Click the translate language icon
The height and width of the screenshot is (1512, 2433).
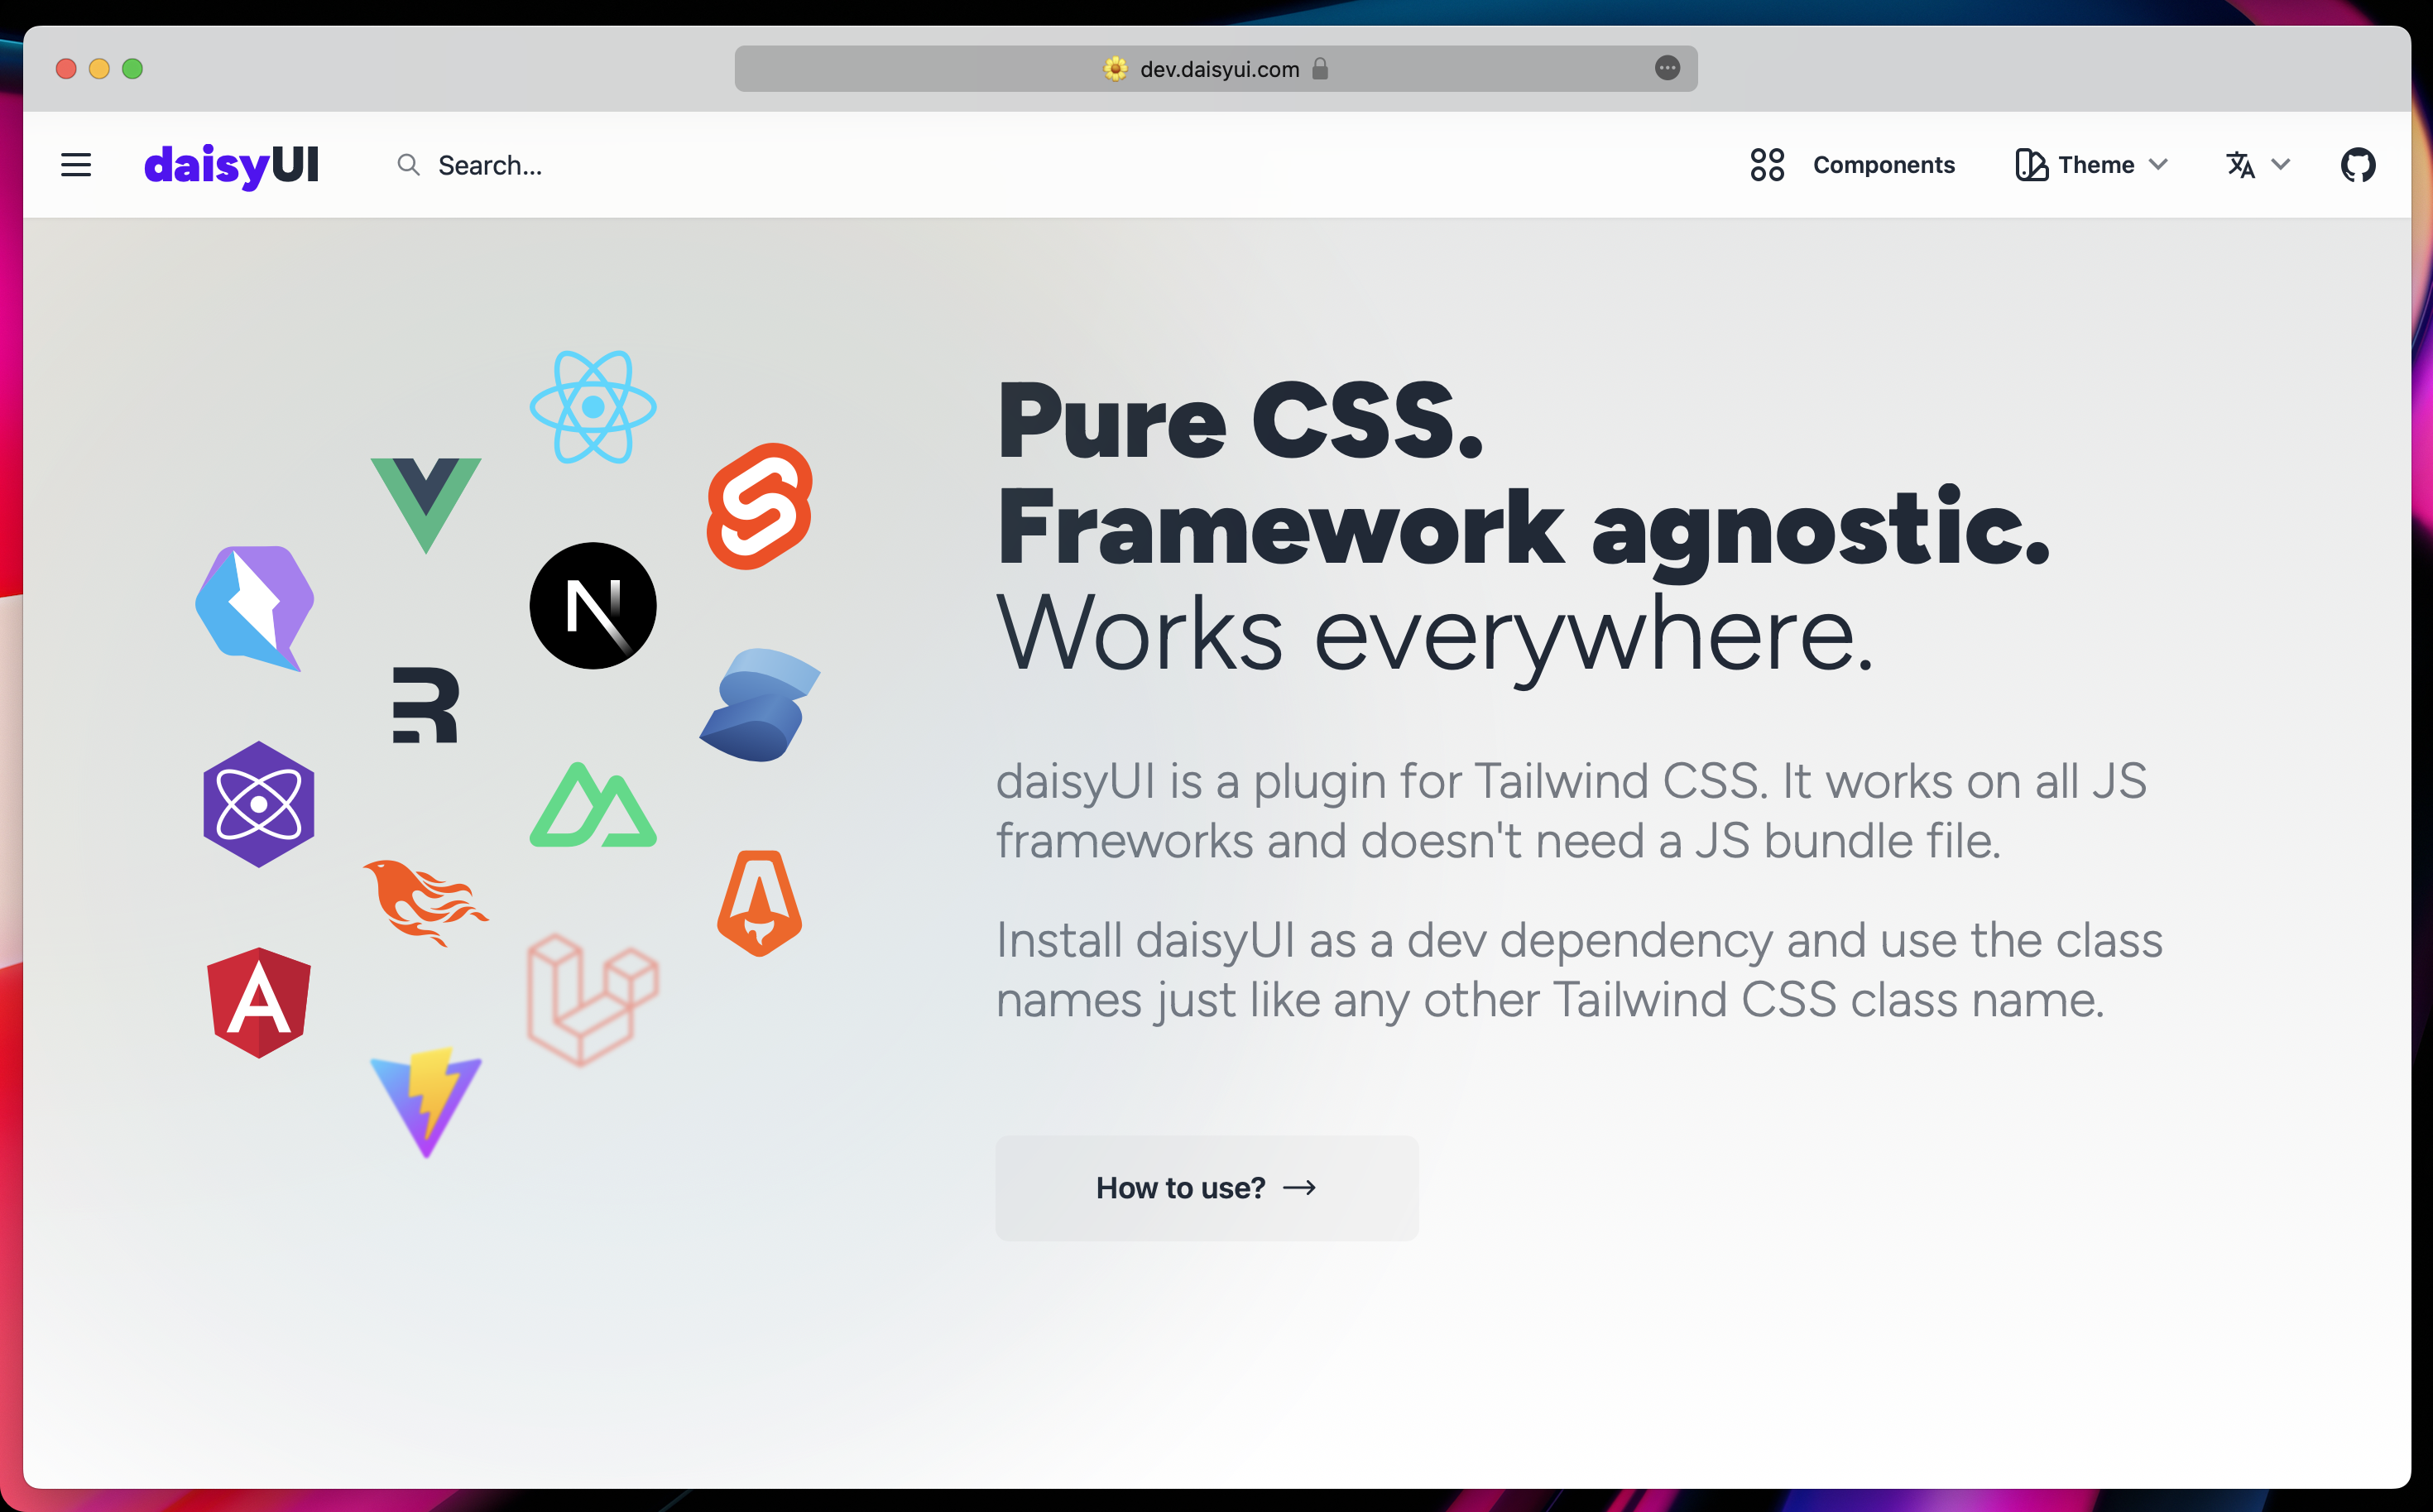[2240, 165]
